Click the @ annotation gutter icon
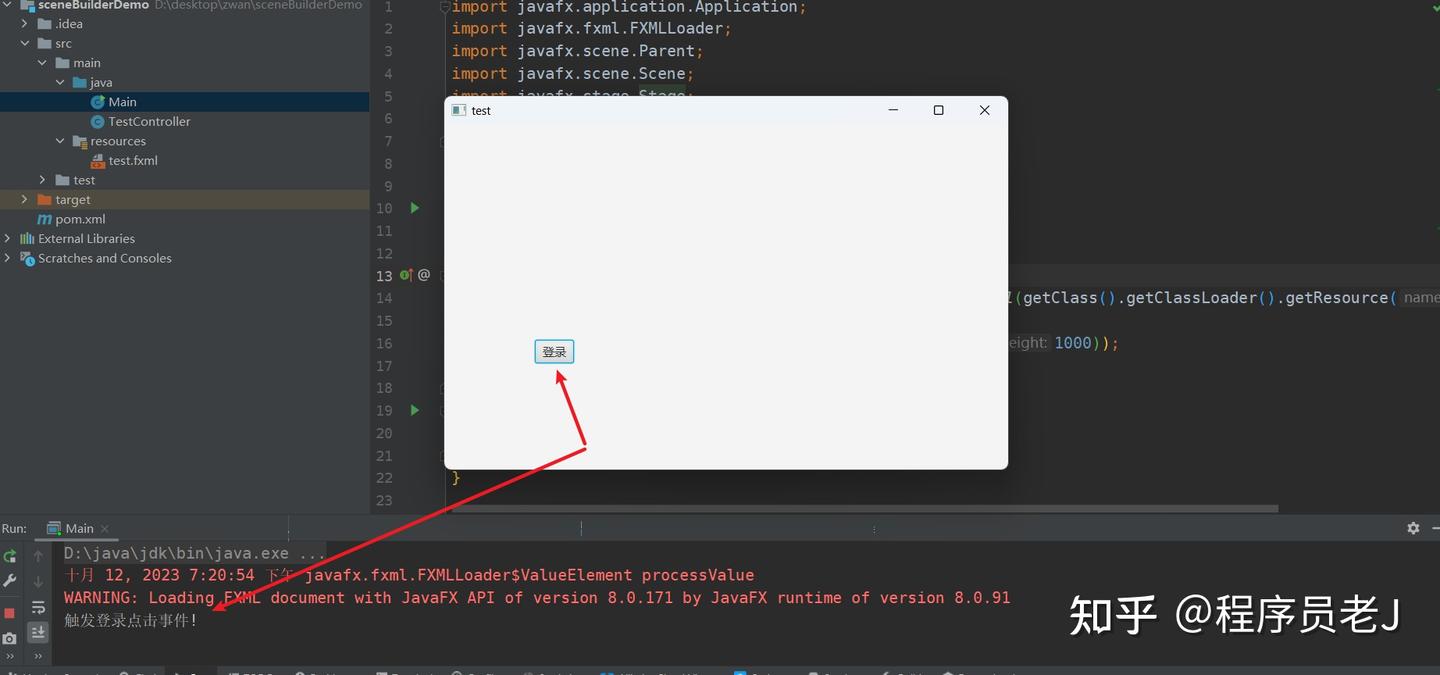 pos(424,274)
